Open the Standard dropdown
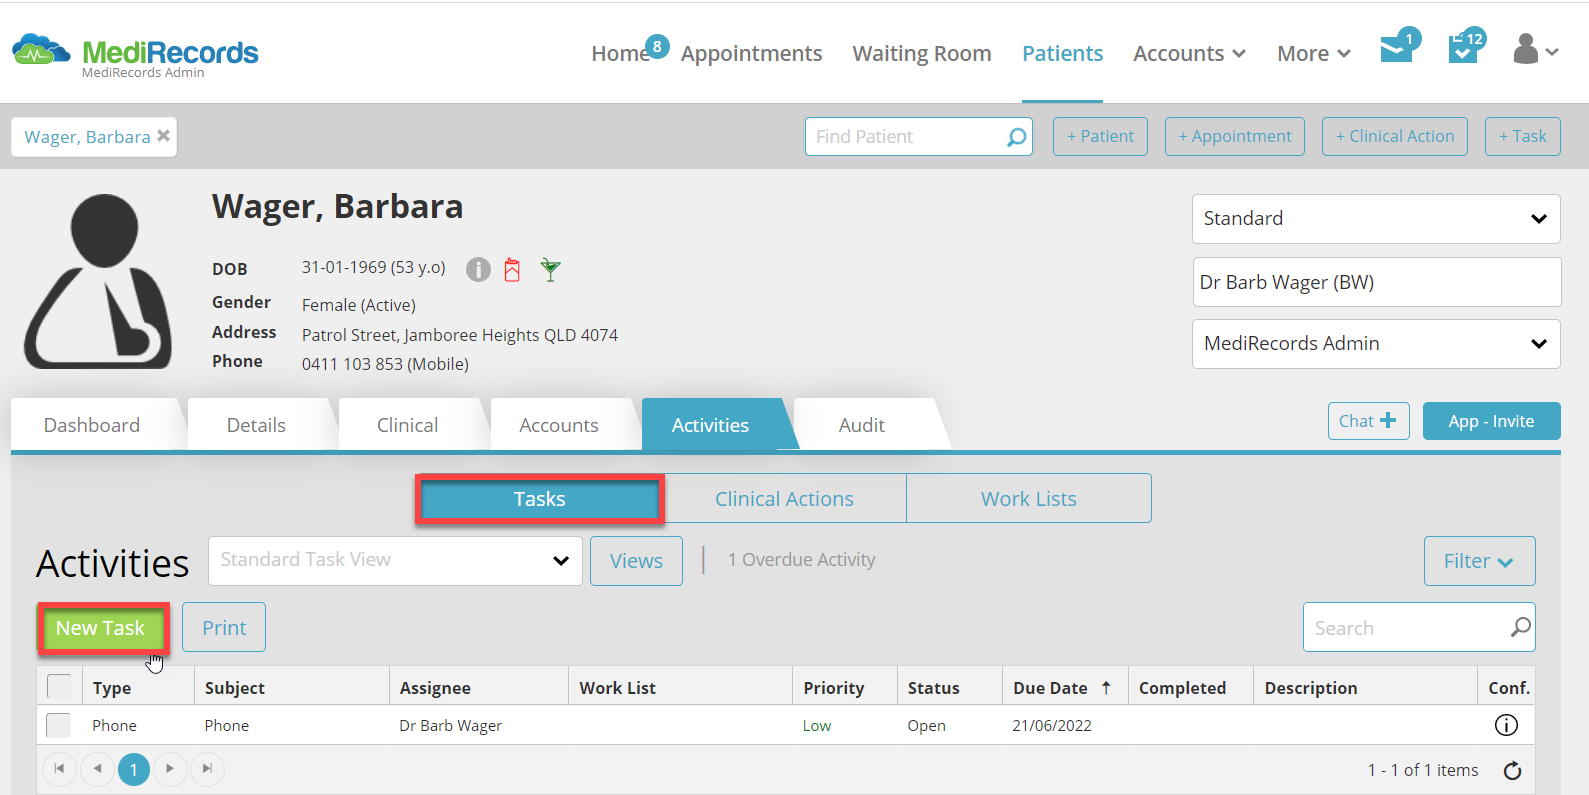Viewport: 1589px width, 795px height. (1376, 218)
